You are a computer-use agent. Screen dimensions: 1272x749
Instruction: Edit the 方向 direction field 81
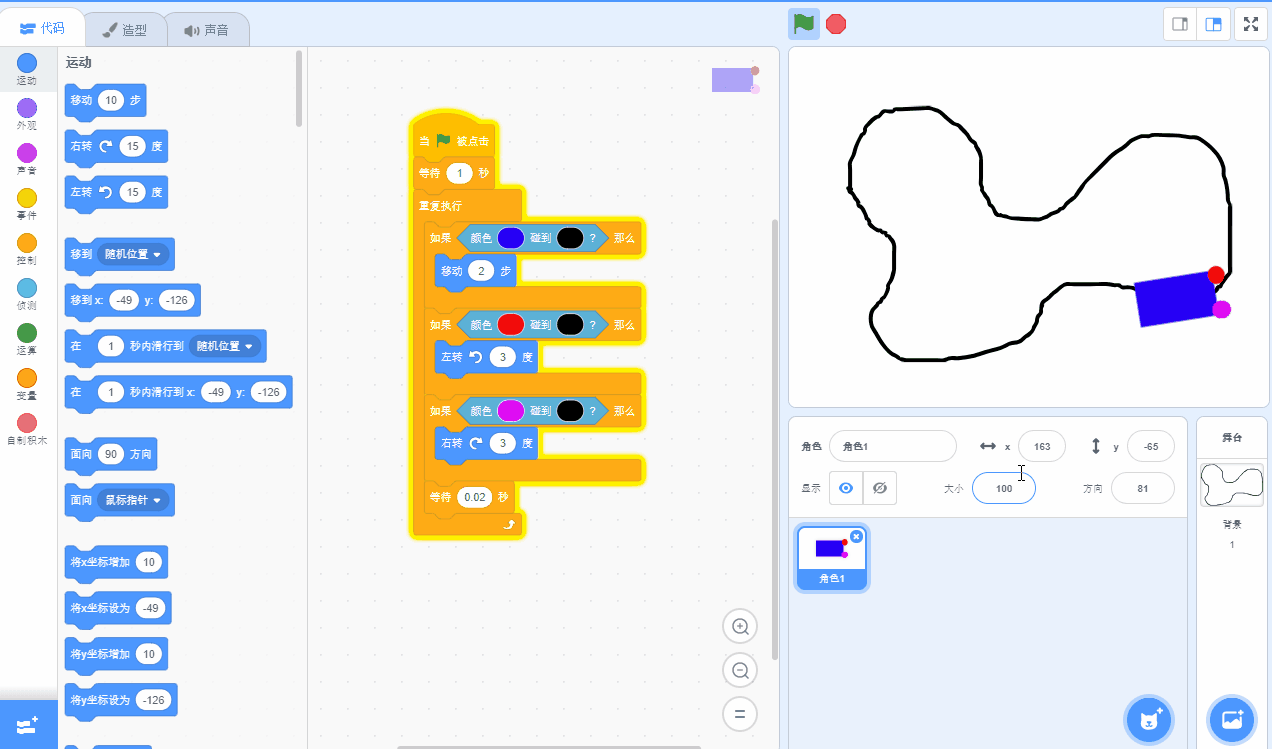point(1143,488)
